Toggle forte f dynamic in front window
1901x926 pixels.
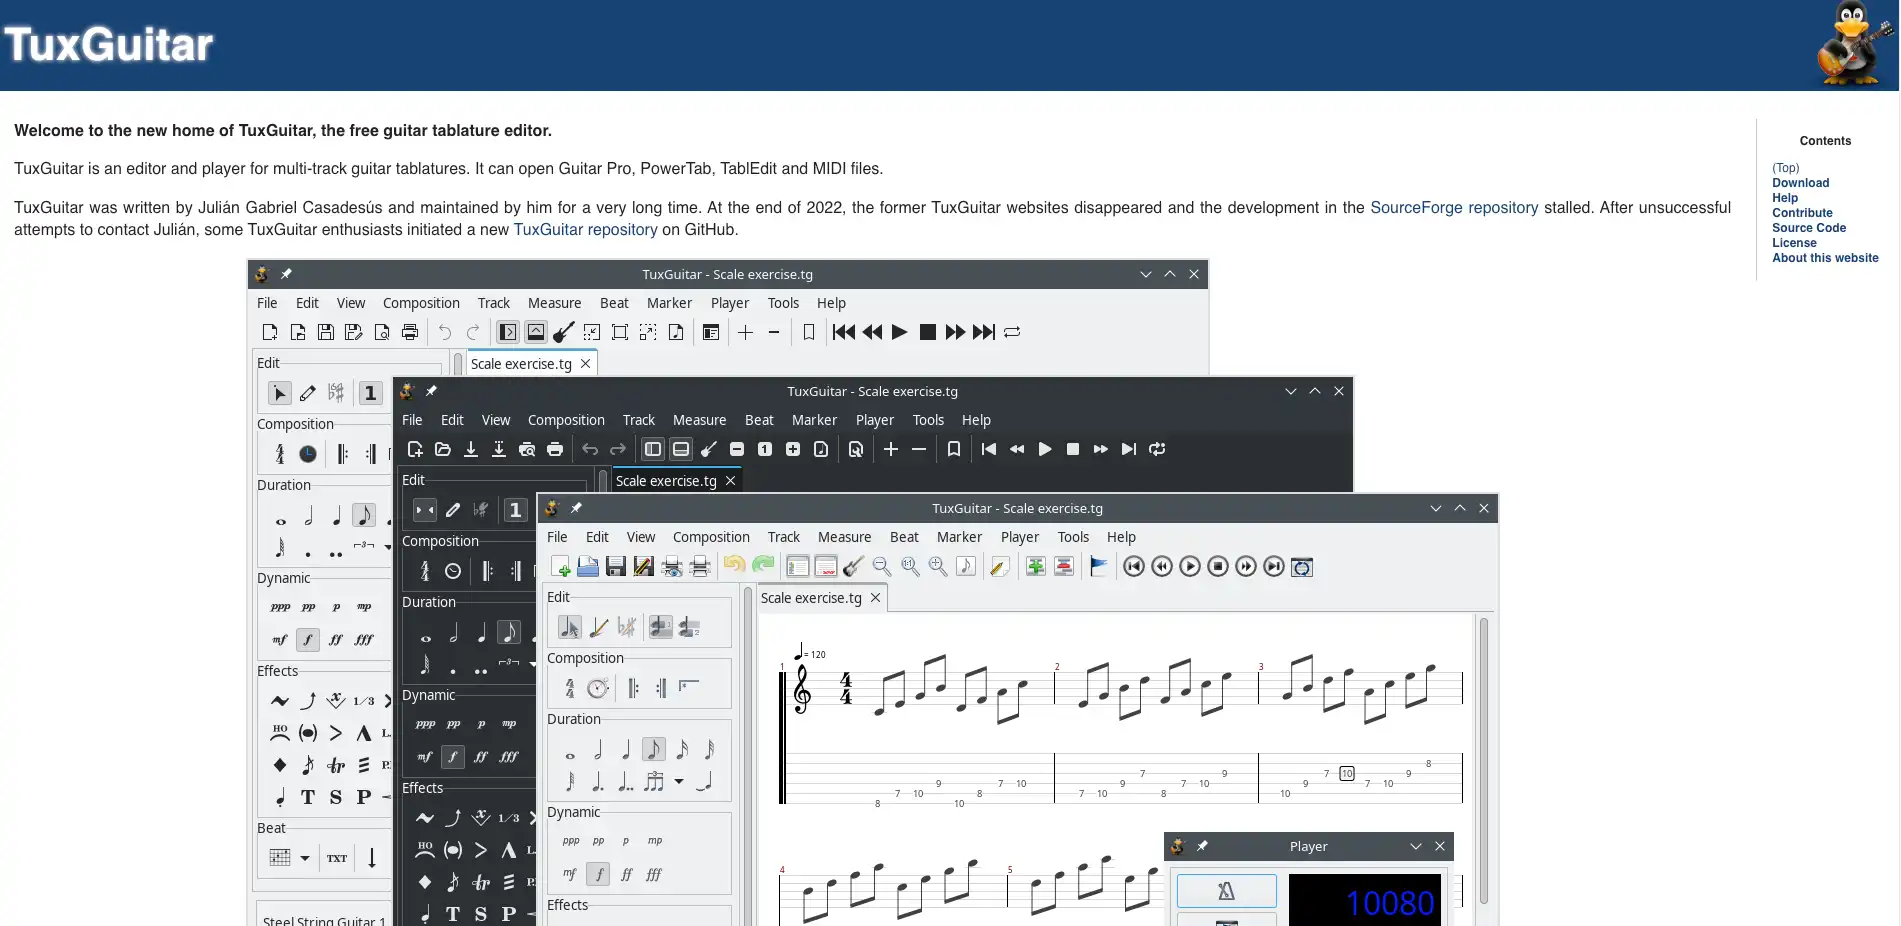coord(598,874)
